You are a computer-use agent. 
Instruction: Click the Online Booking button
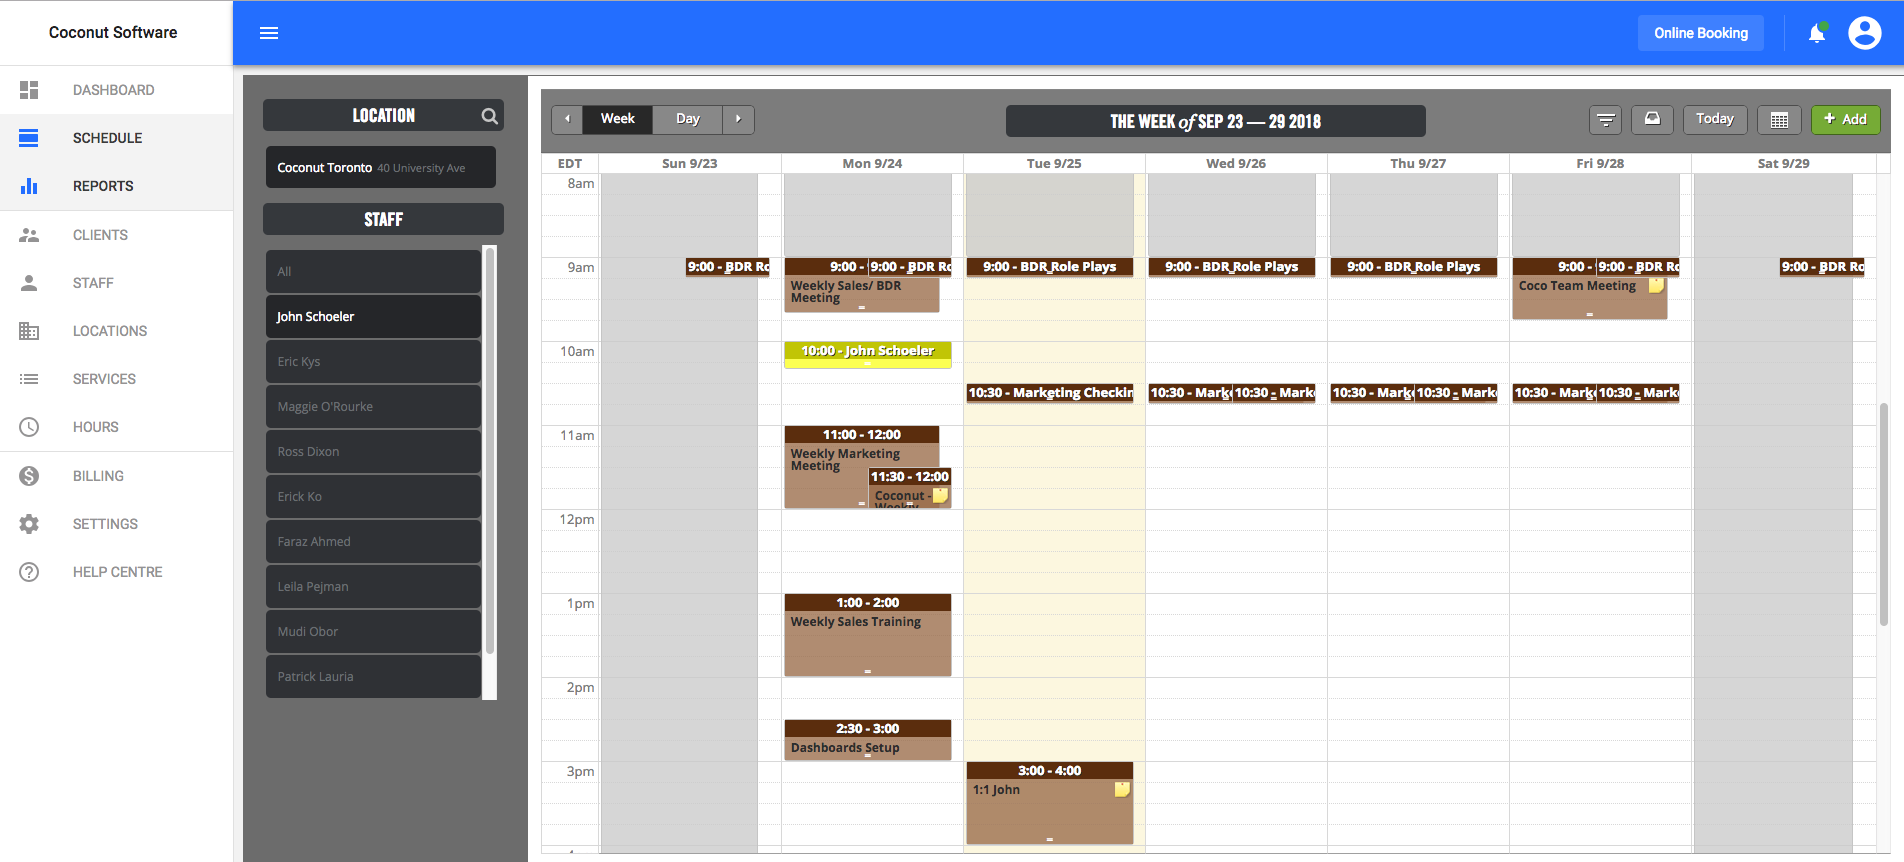click(1700, 33)
